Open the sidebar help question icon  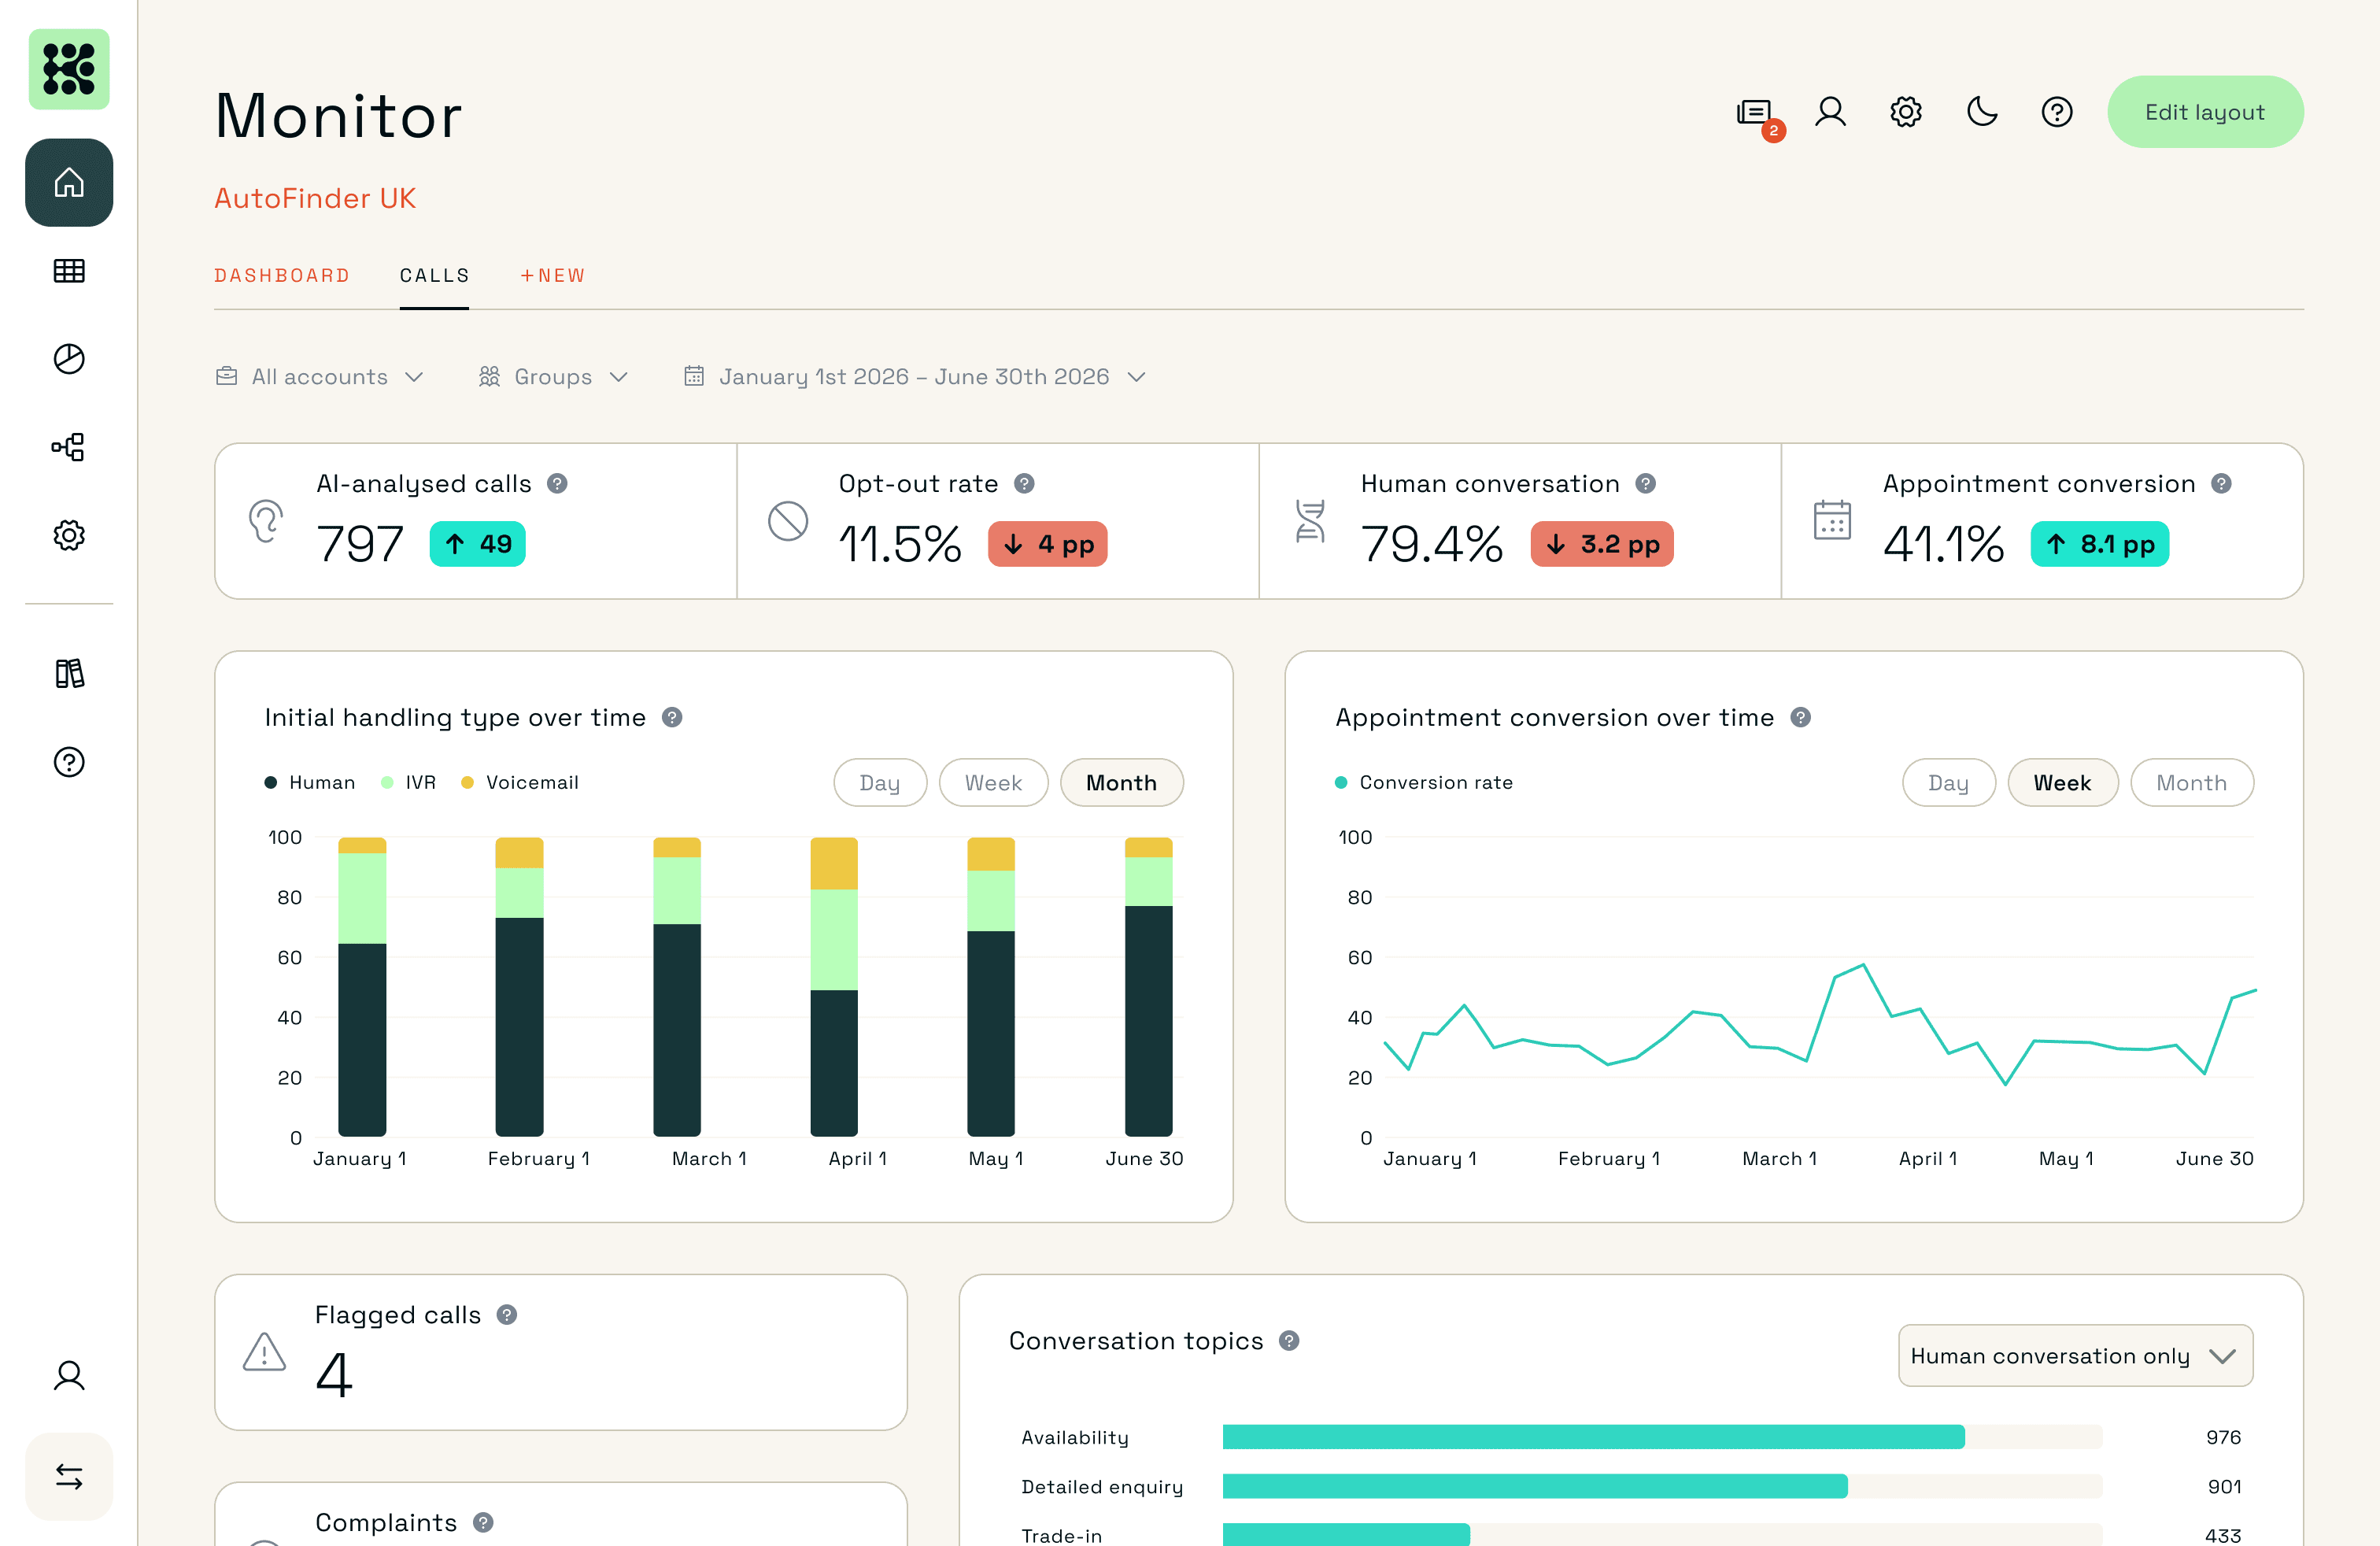coord(69,762)
